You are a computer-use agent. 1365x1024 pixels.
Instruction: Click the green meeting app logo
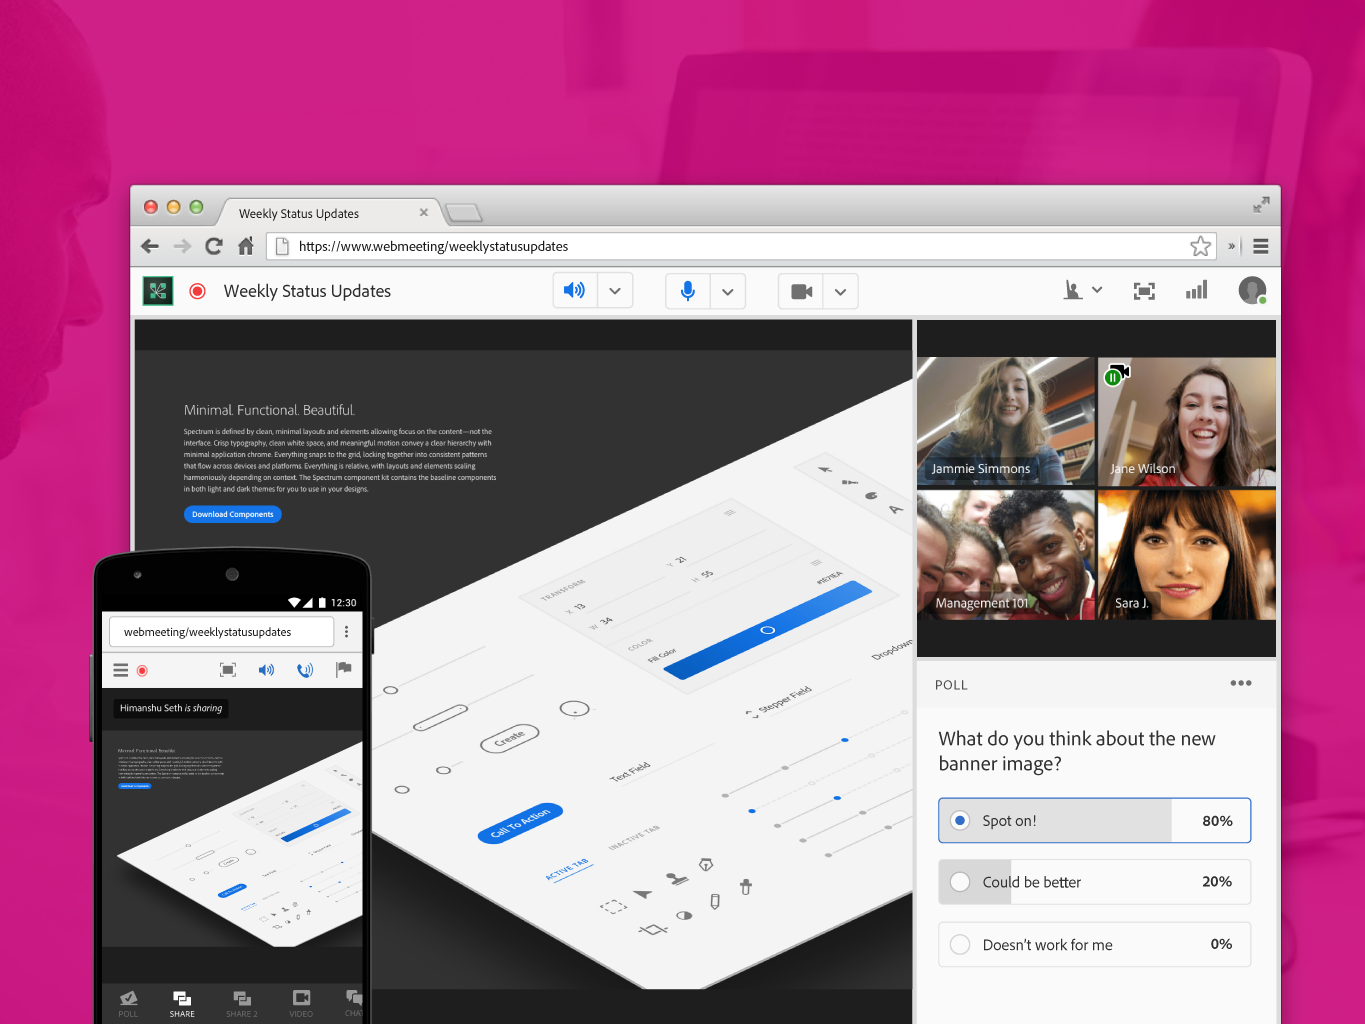pyautogui.click(x=158, y=291)
